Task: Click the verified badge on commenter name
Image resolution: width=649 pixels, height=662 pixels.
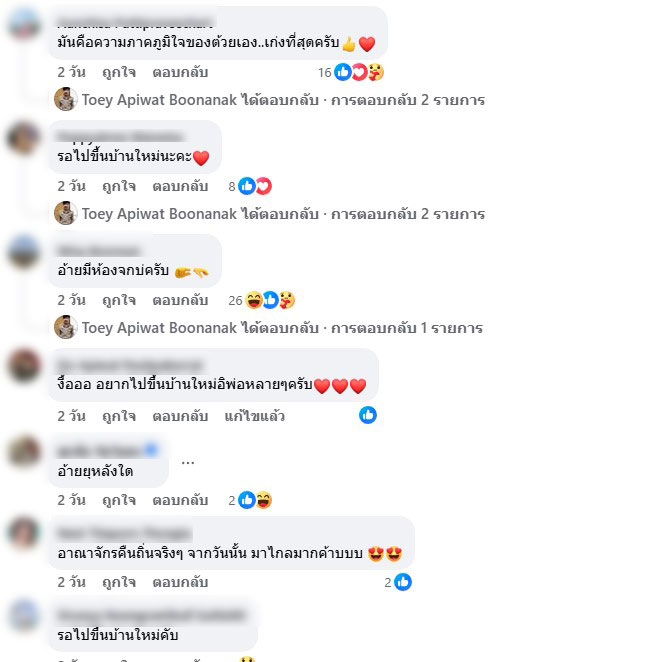Action: 152,450
